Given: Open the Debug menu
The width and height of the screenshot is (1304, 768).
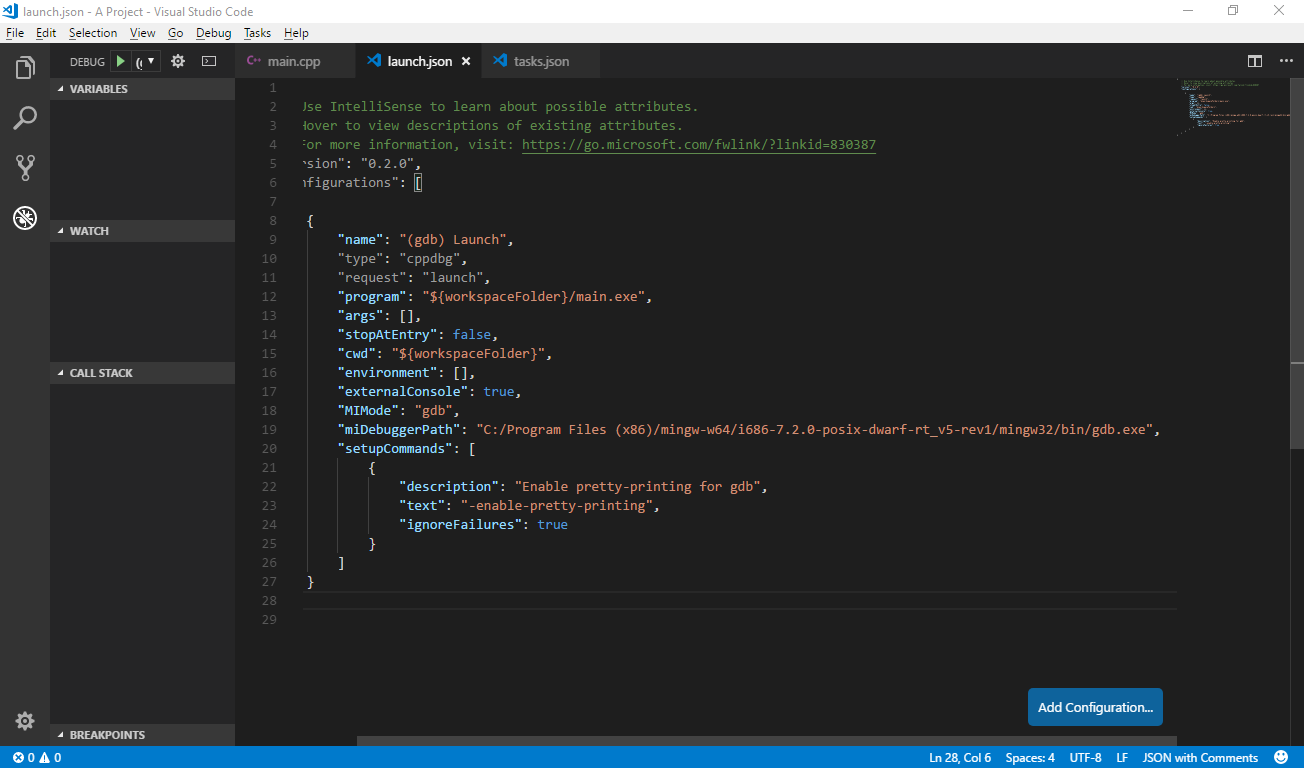Looking at the screenshot, I should coord(214,33).
